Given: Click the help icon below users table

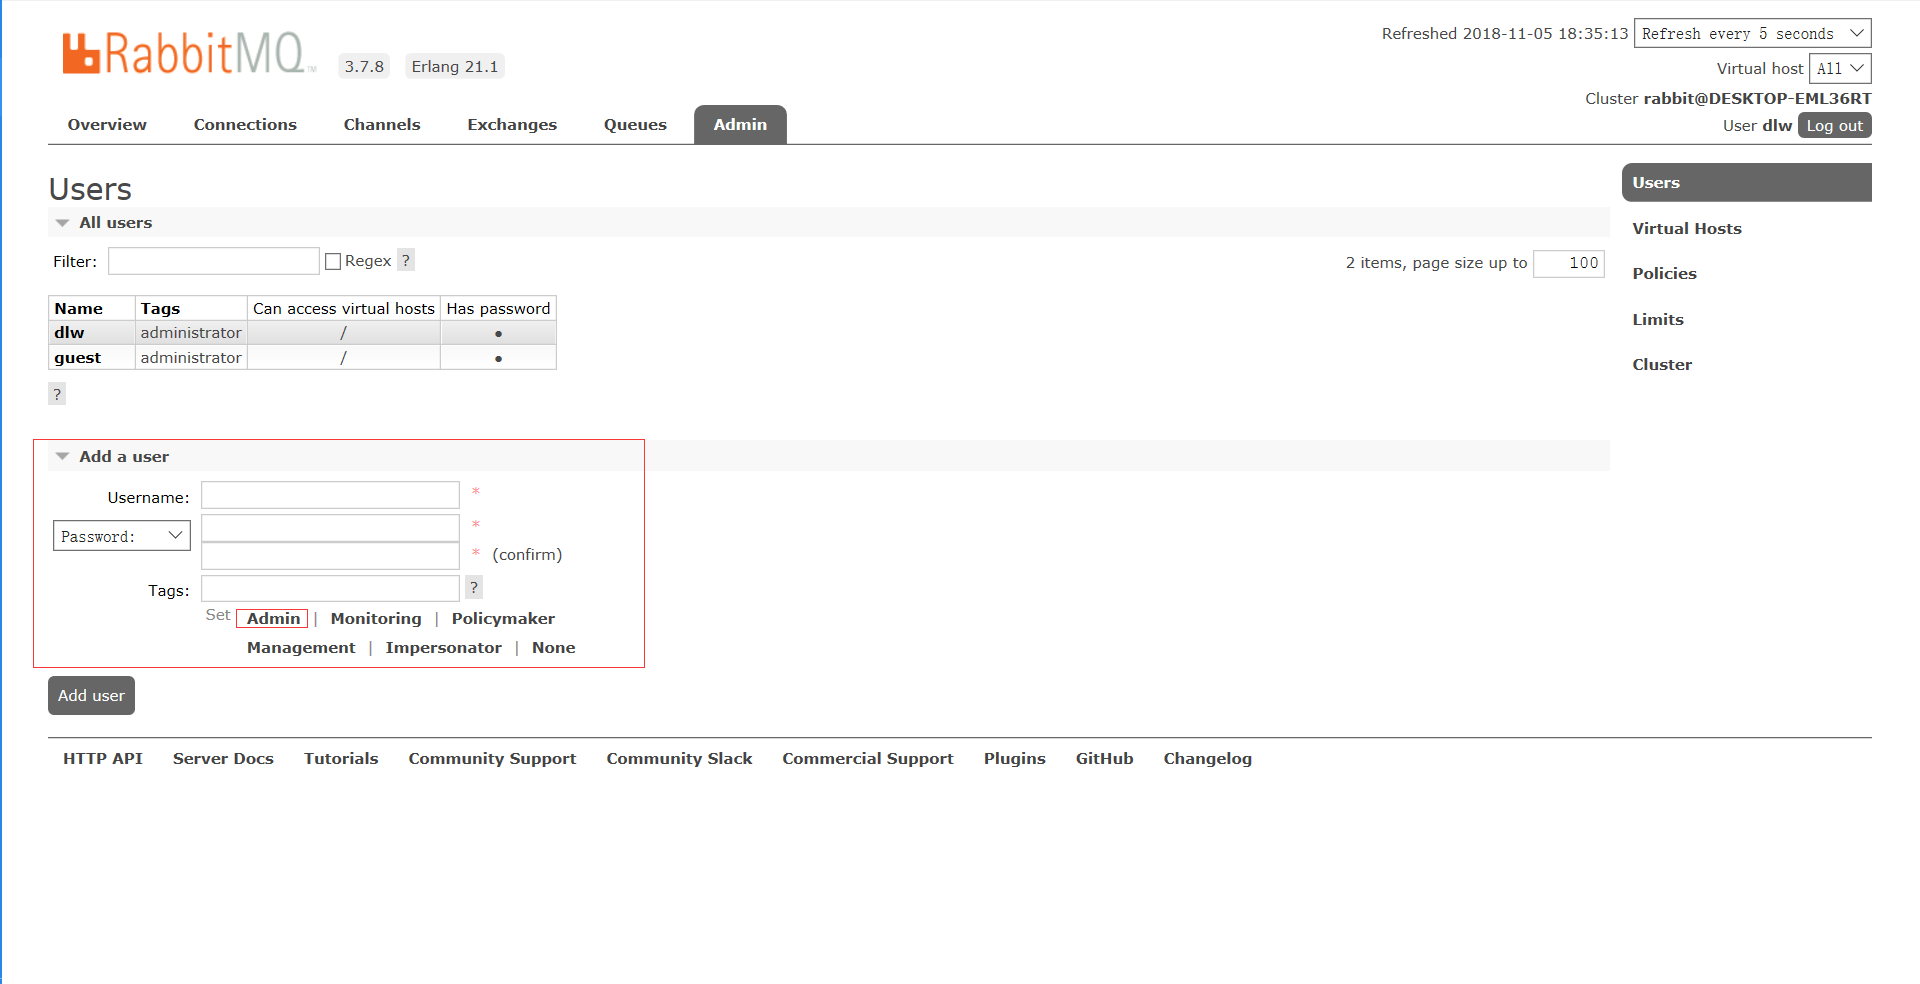Looking at the screenshot, I should tap(57, 394).
